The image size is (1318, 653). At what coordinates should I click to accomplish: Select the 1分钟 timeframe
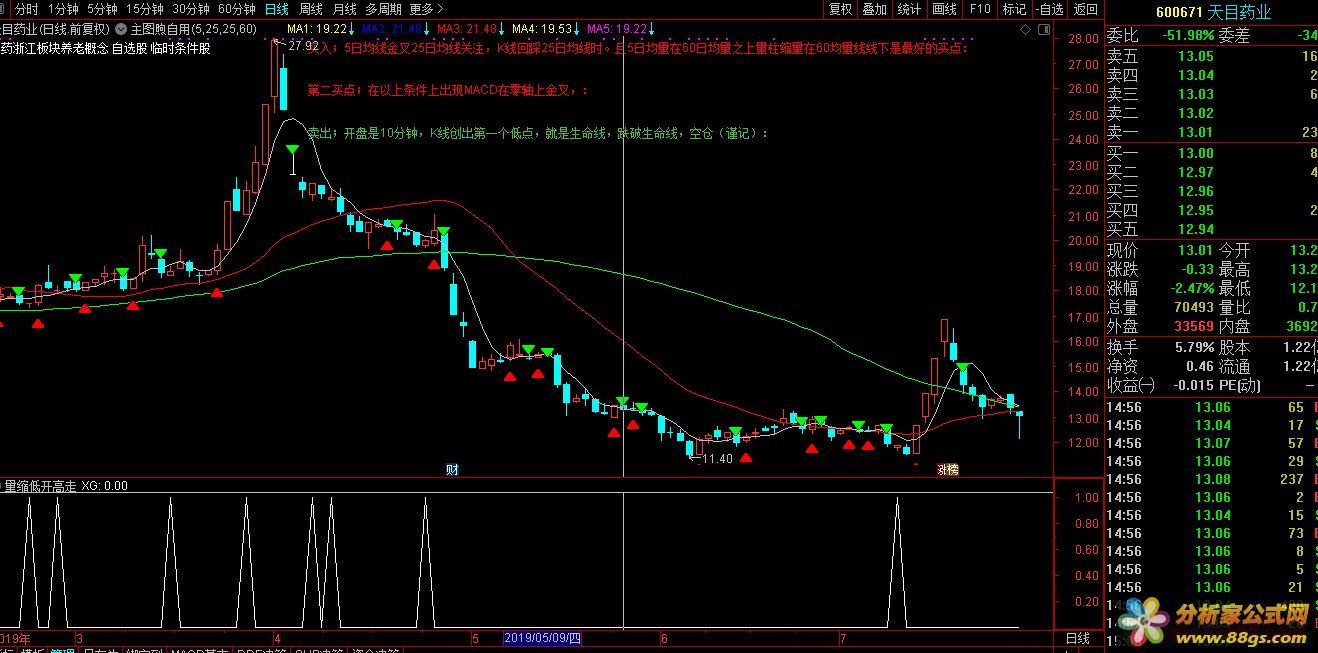click(x=63, y=9)
